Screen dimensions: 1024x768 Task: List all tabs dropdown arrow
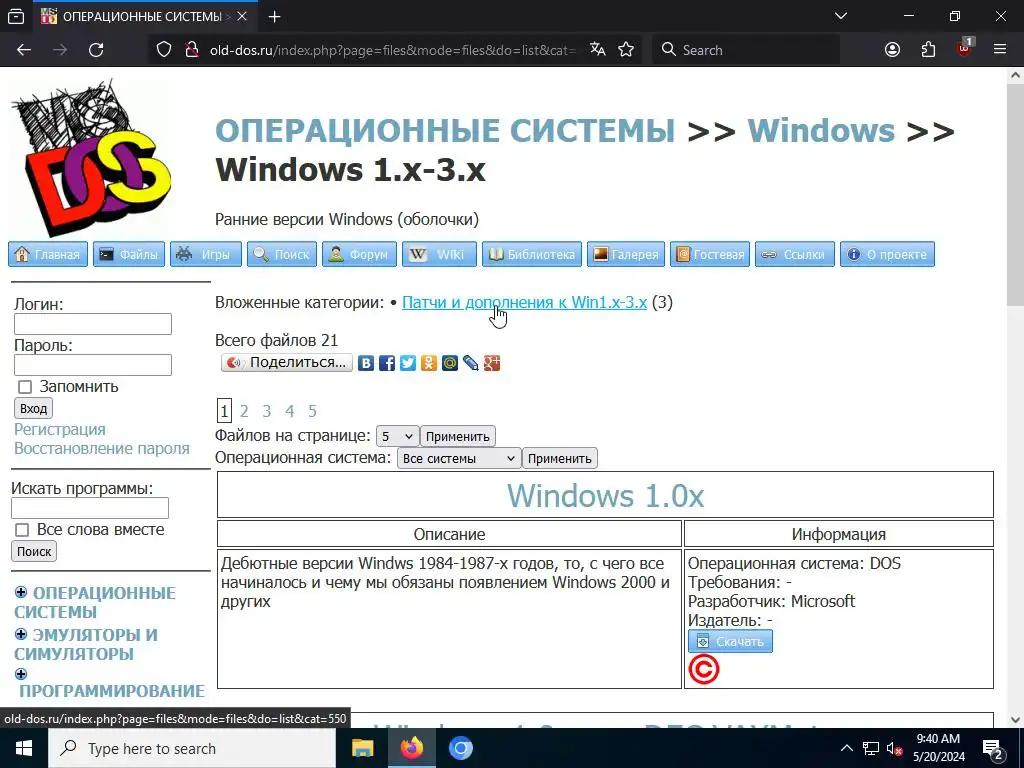[841, 16]
